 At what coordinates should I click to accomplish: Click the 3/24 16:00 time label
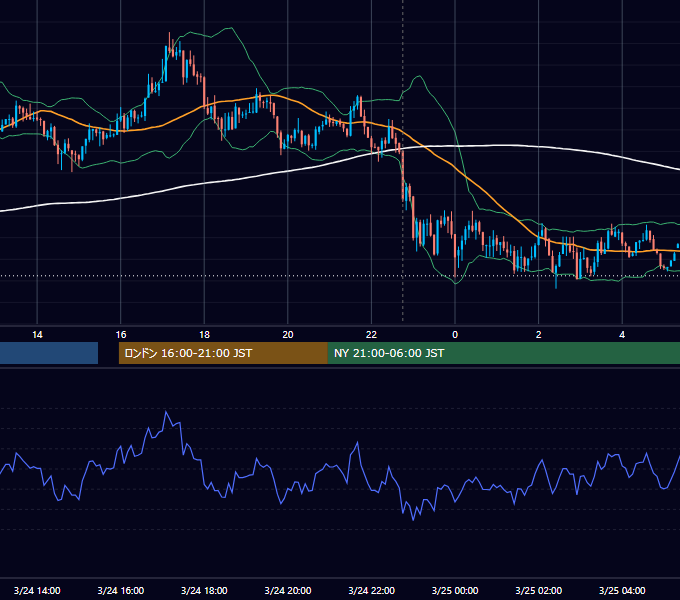tap(121, 590)
